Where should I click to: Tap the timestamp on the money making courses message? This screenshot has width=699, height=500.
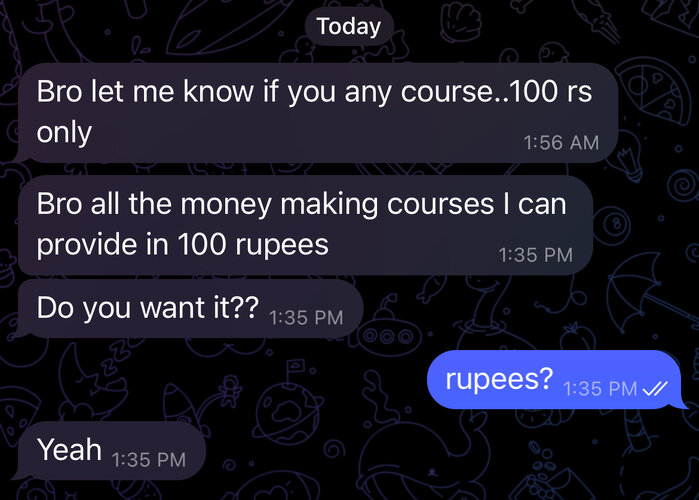535,255
